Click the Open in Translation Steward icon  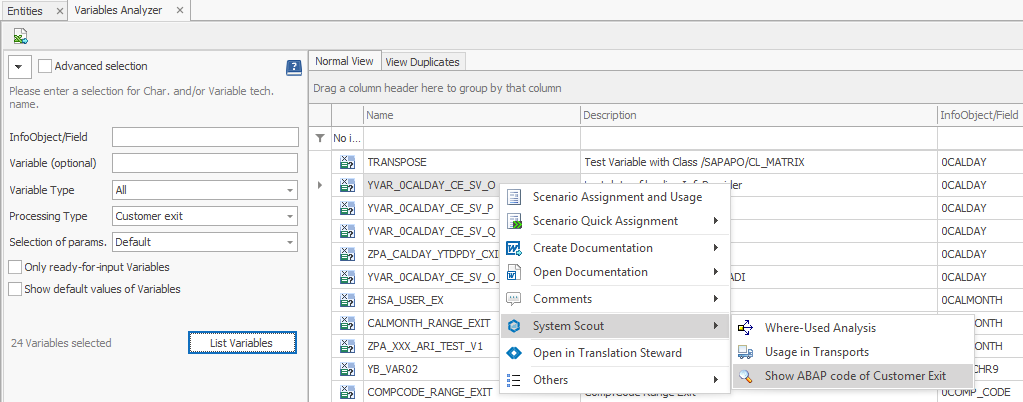[514, 353]
